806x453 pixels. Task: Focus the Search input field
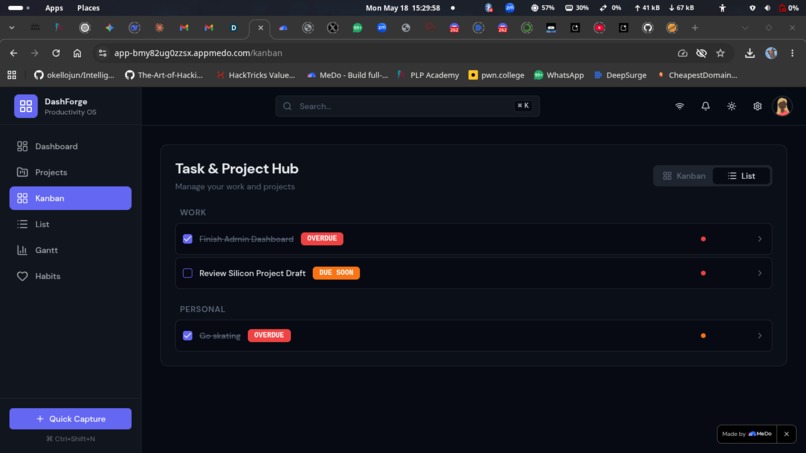click(x=407, y=106)
